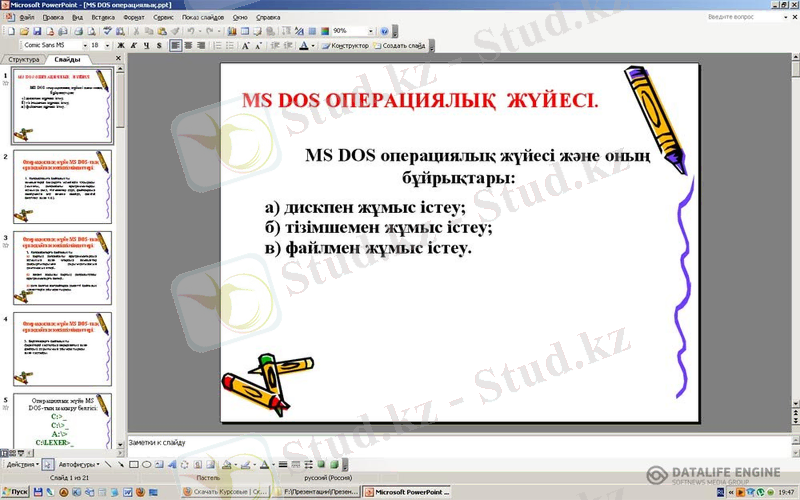Switch to F:\Презентации taskbar folder window

pos(316,492)
